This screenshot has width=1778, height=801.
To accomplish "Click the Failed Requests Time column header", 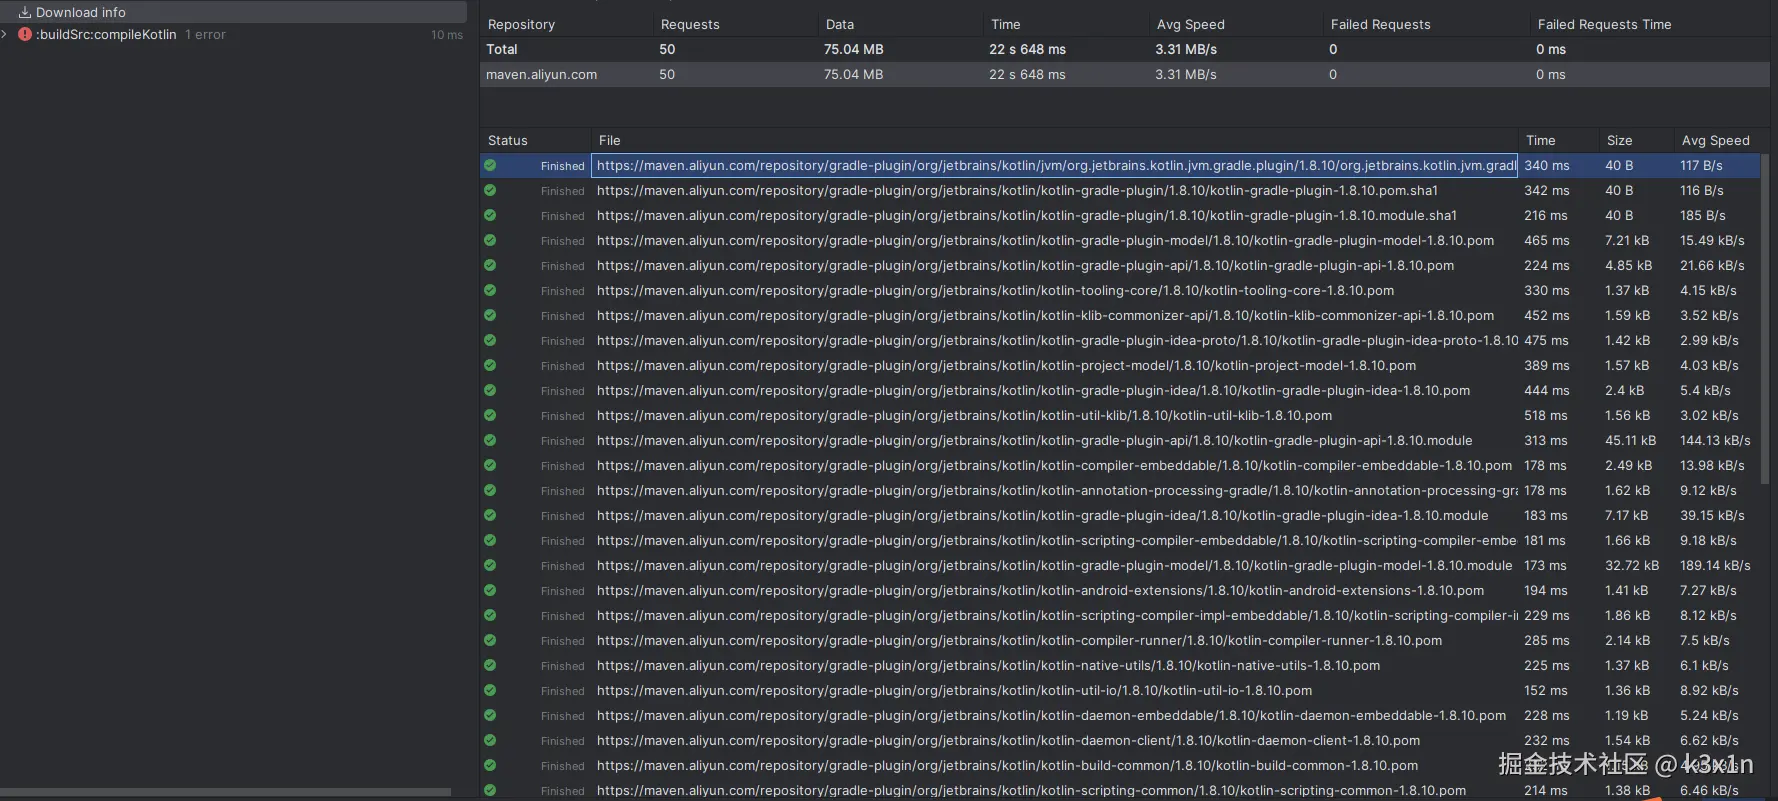I will (x=1604, y=24).
